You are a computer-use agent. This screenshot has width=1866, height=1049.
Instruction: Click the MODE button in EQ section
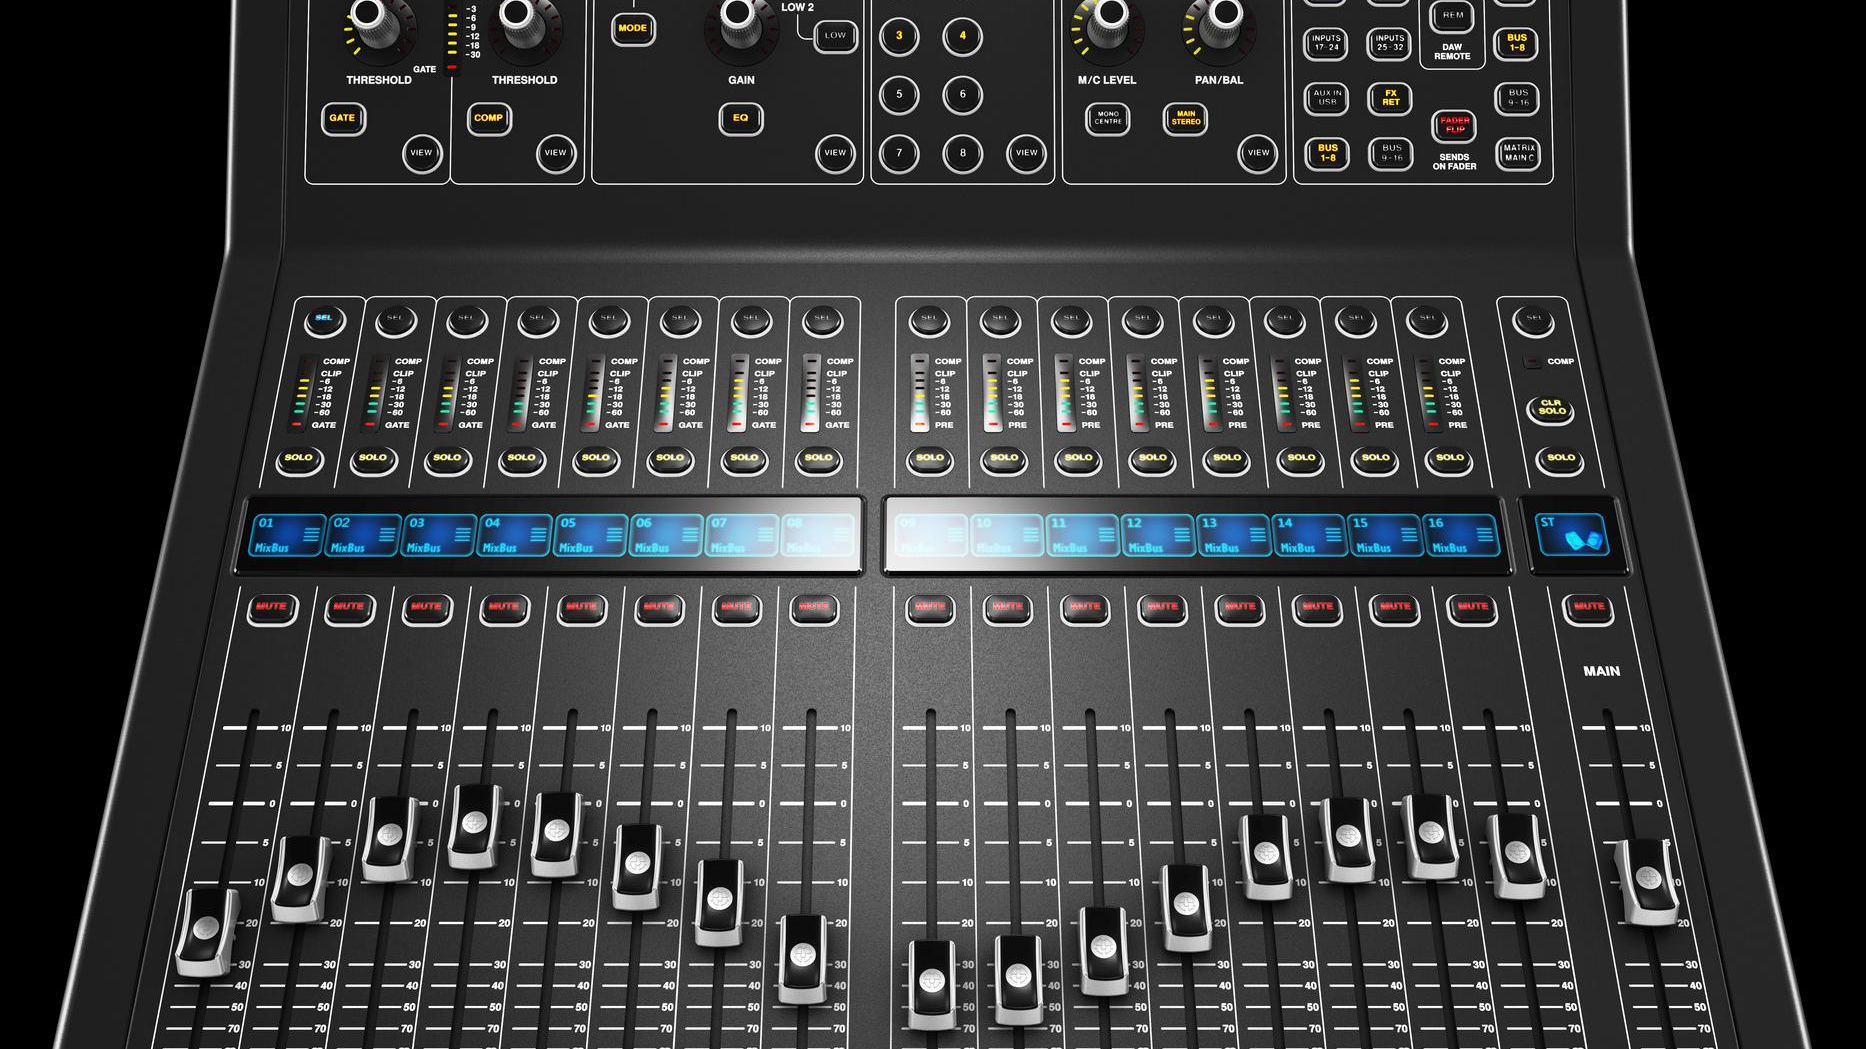(x=632, y=28)
